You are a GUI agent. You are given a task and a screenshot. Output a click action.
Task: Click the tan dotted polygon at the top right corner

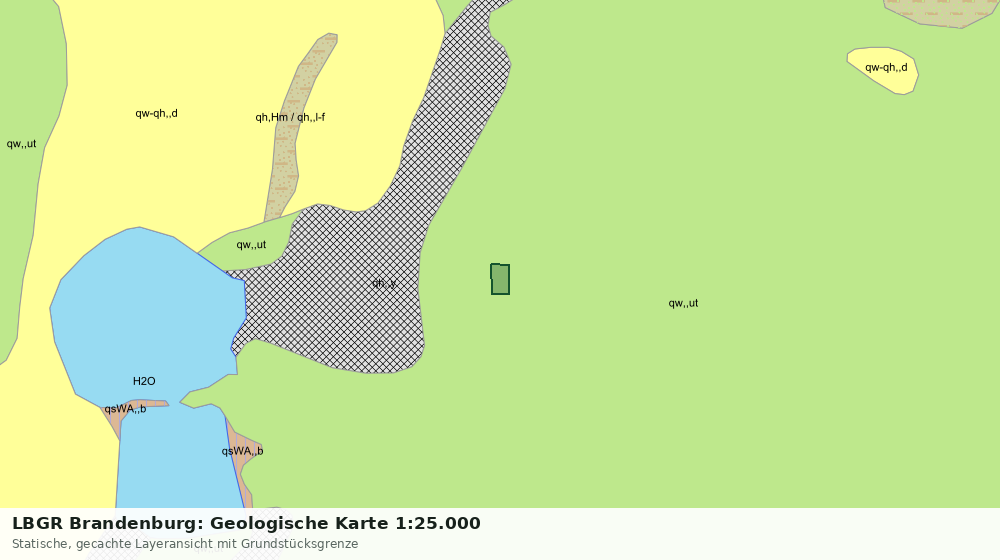(941, 13)
